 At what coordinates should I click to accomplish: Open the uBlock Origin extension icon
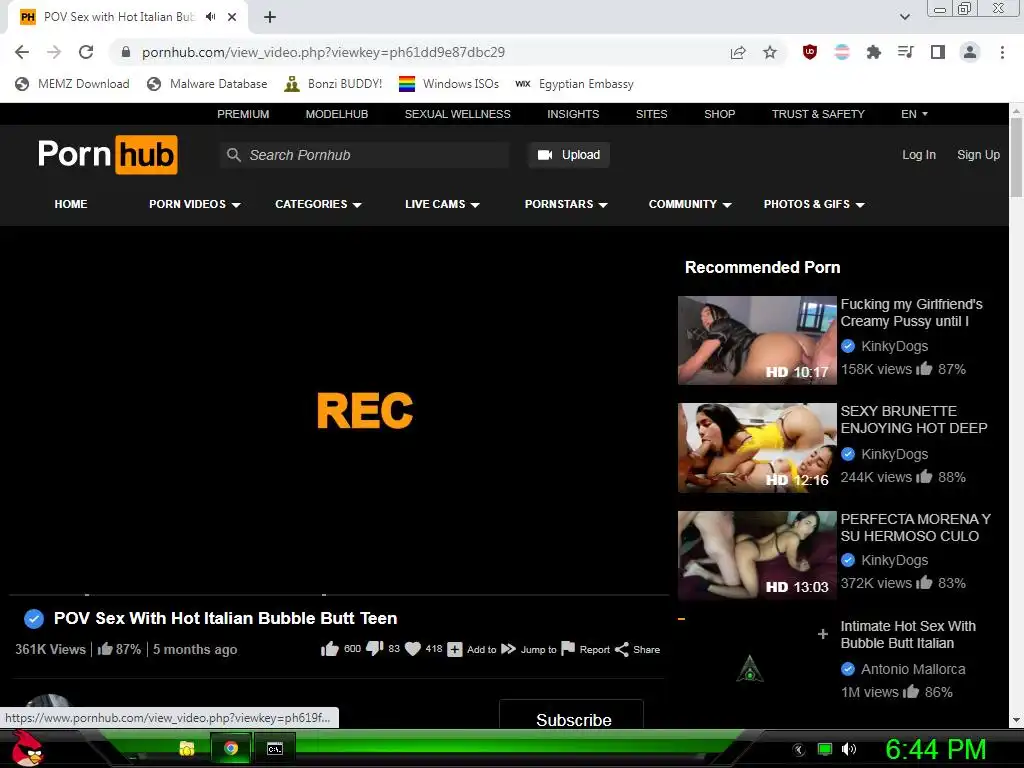tap(810, 52)
